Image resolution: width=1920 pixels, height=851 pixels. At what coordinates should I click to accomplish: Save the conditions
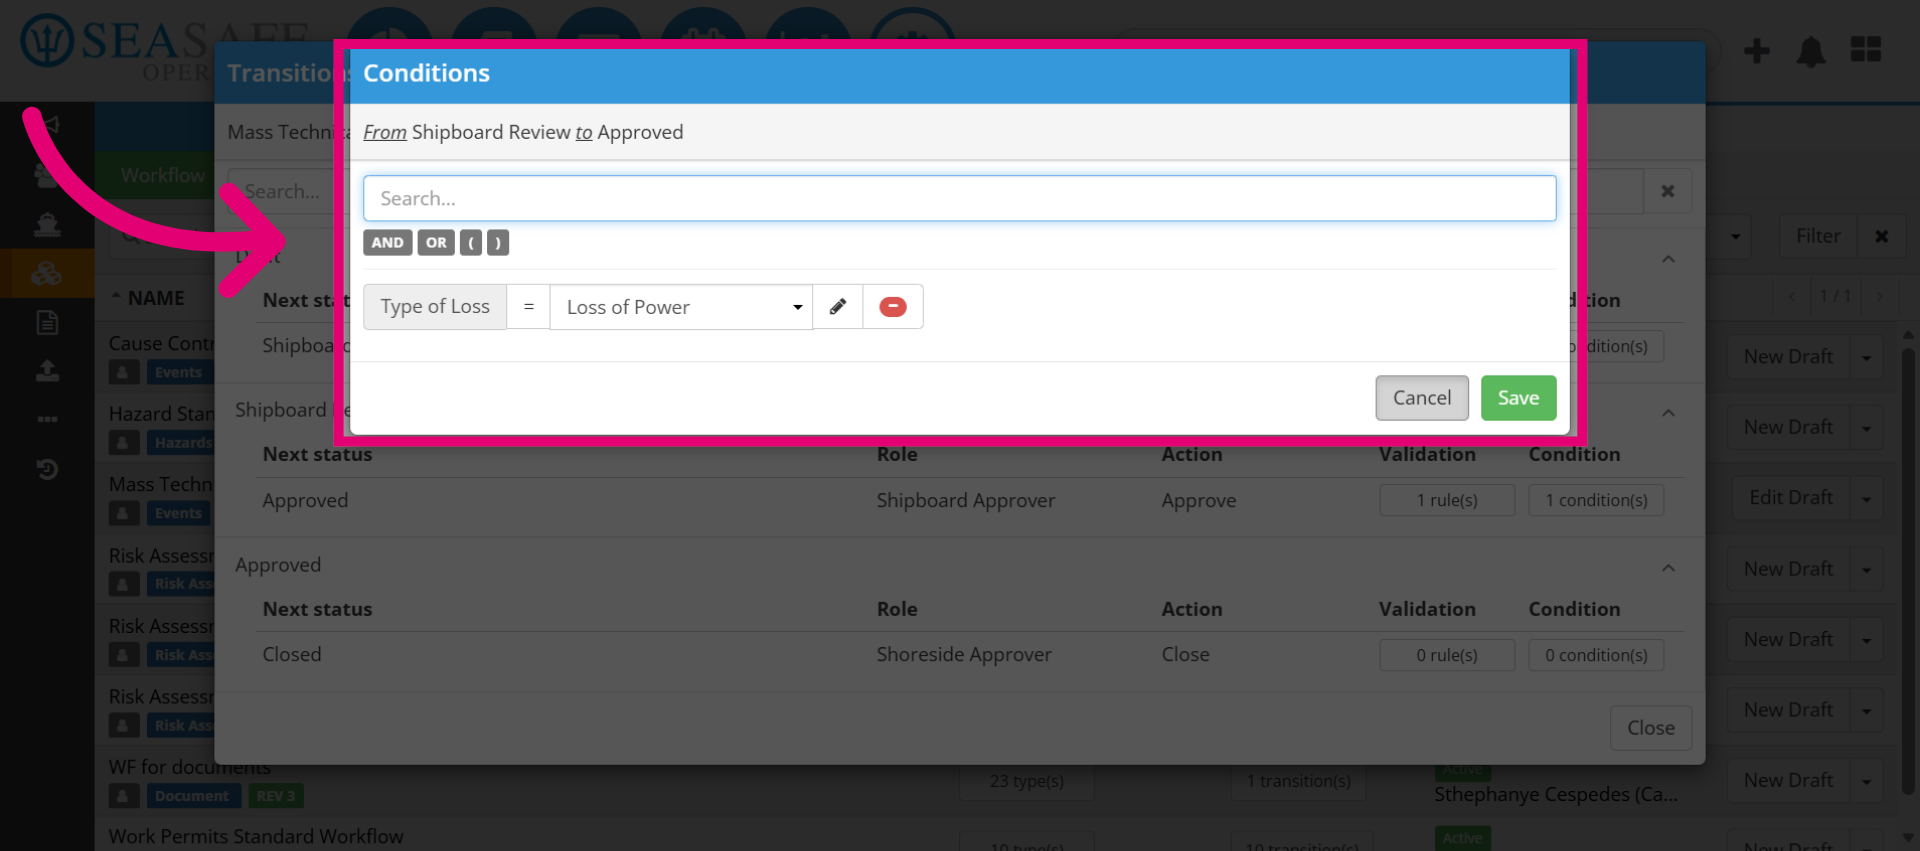point(1518,398)
